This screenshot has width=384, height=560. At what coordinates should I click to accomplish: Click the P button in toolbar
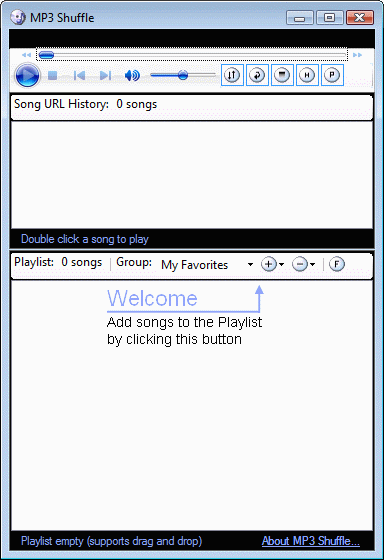[x=332, y=75]
